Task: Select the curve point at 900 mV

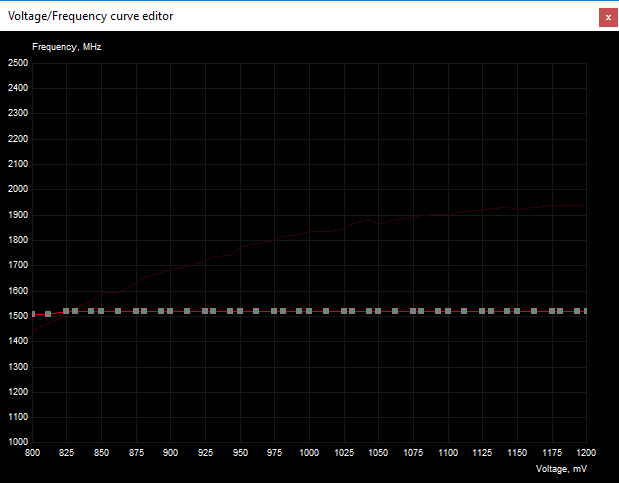Action: pos(170,311)
